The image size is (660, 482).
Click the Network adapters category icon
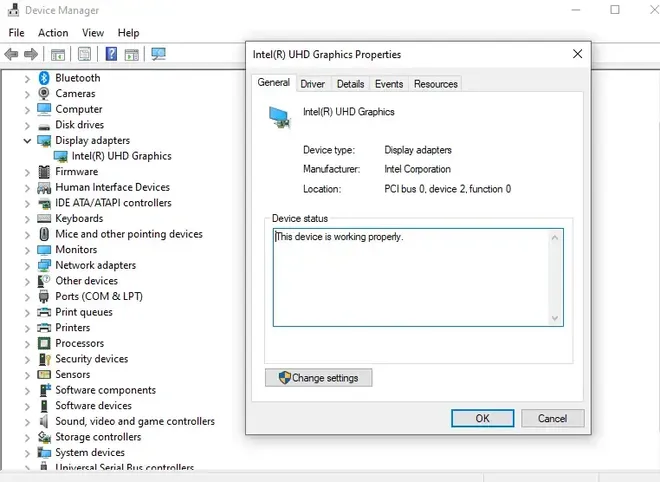coord(44,265)
